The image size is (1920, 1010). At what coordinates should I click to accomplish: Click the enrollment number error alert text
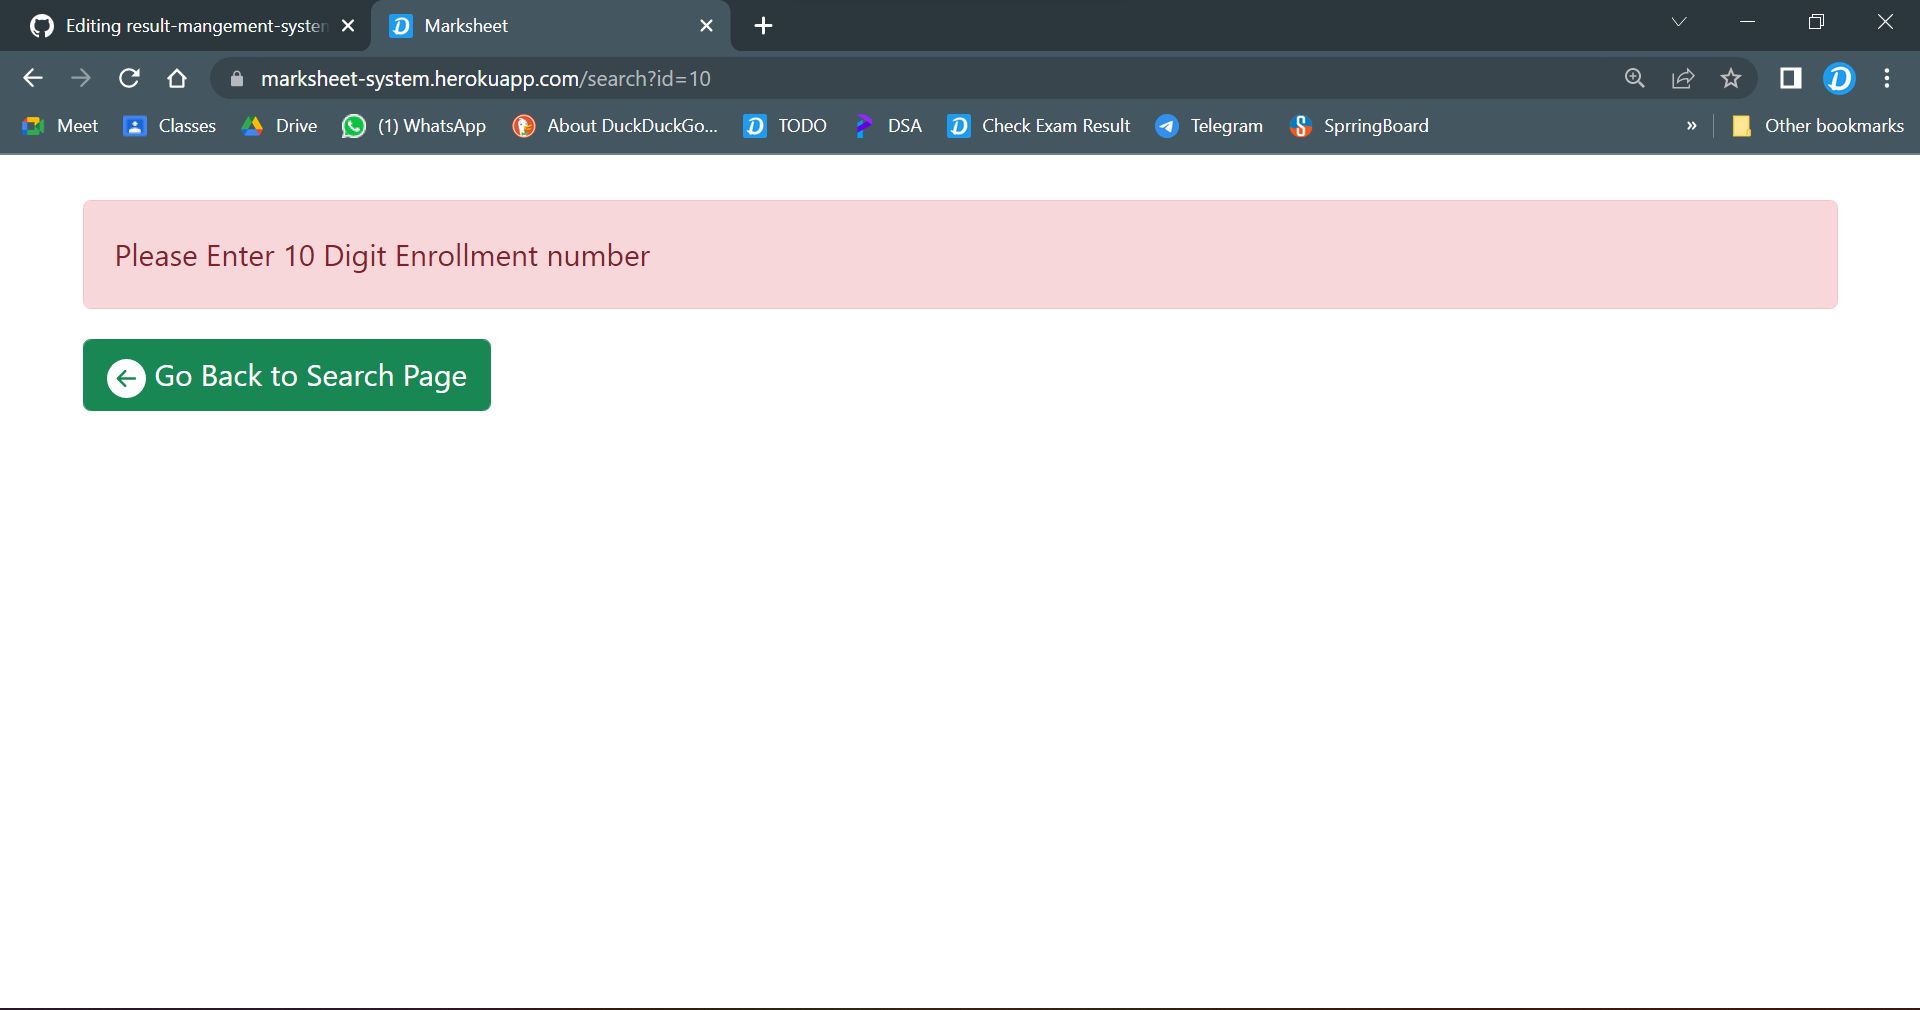[x=382, y=256]
